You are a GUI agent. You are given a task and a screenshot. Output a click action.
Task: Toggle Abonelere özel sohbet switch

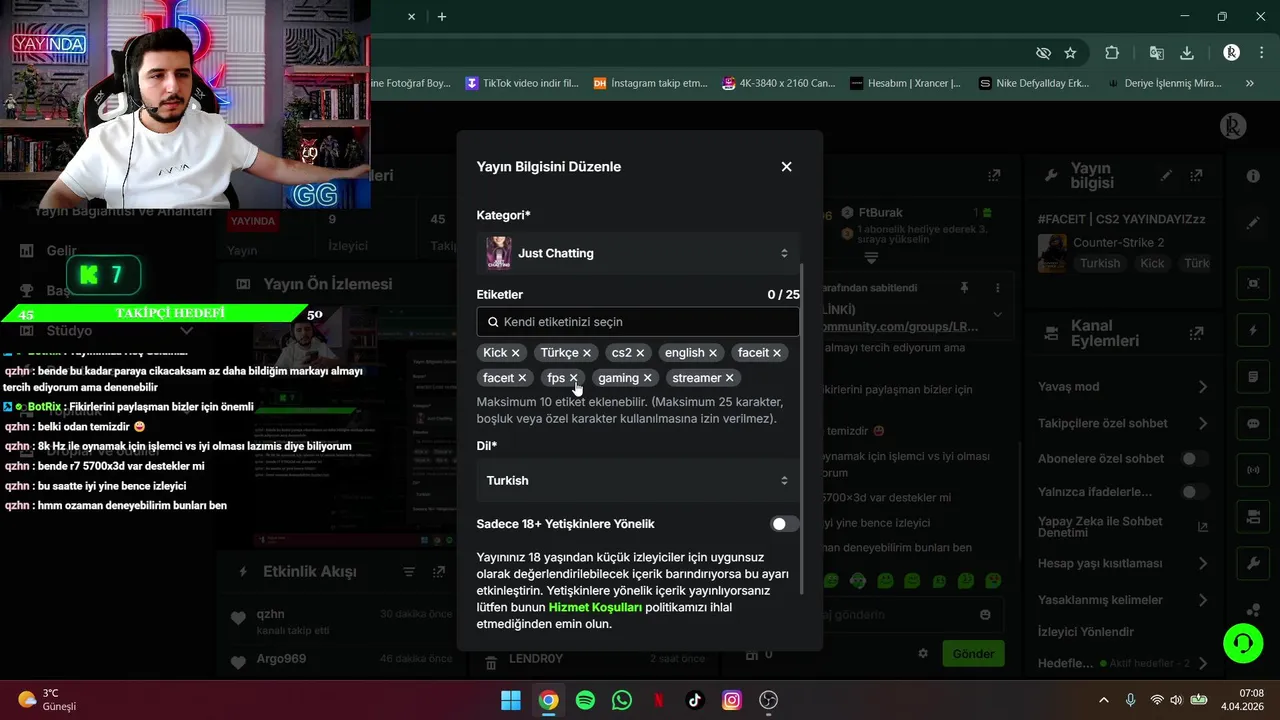tap(1194, 459)
